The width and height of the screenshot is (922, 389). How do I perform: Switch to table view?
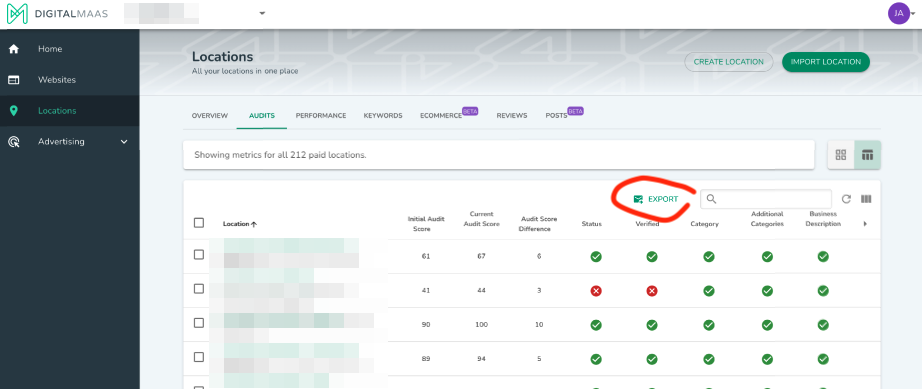click(867, 155)
